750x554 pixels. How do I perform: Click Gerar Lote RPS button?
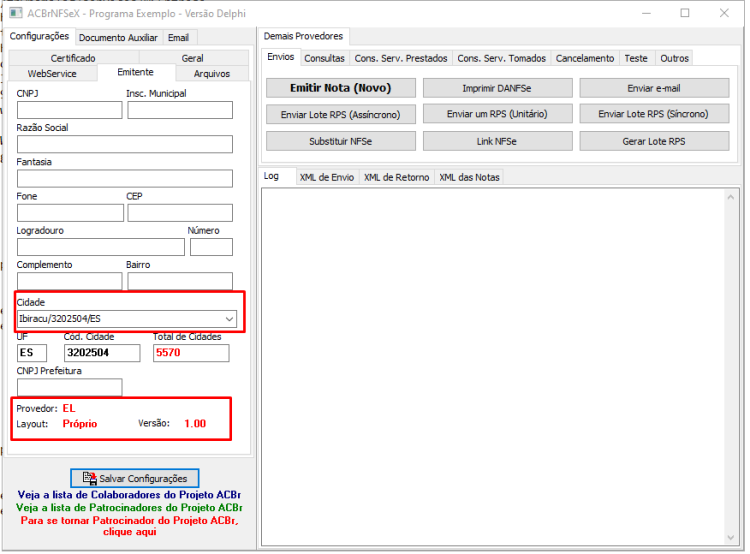coord(654,141)
